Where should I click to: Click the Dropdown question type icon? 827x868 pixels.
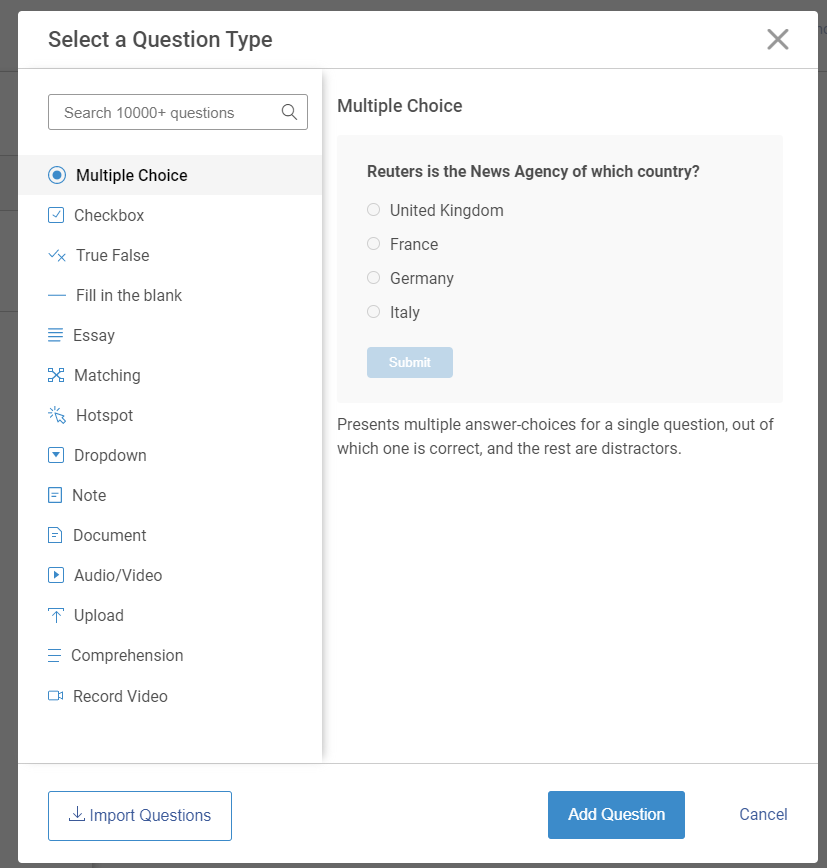[x=56, y=455]
